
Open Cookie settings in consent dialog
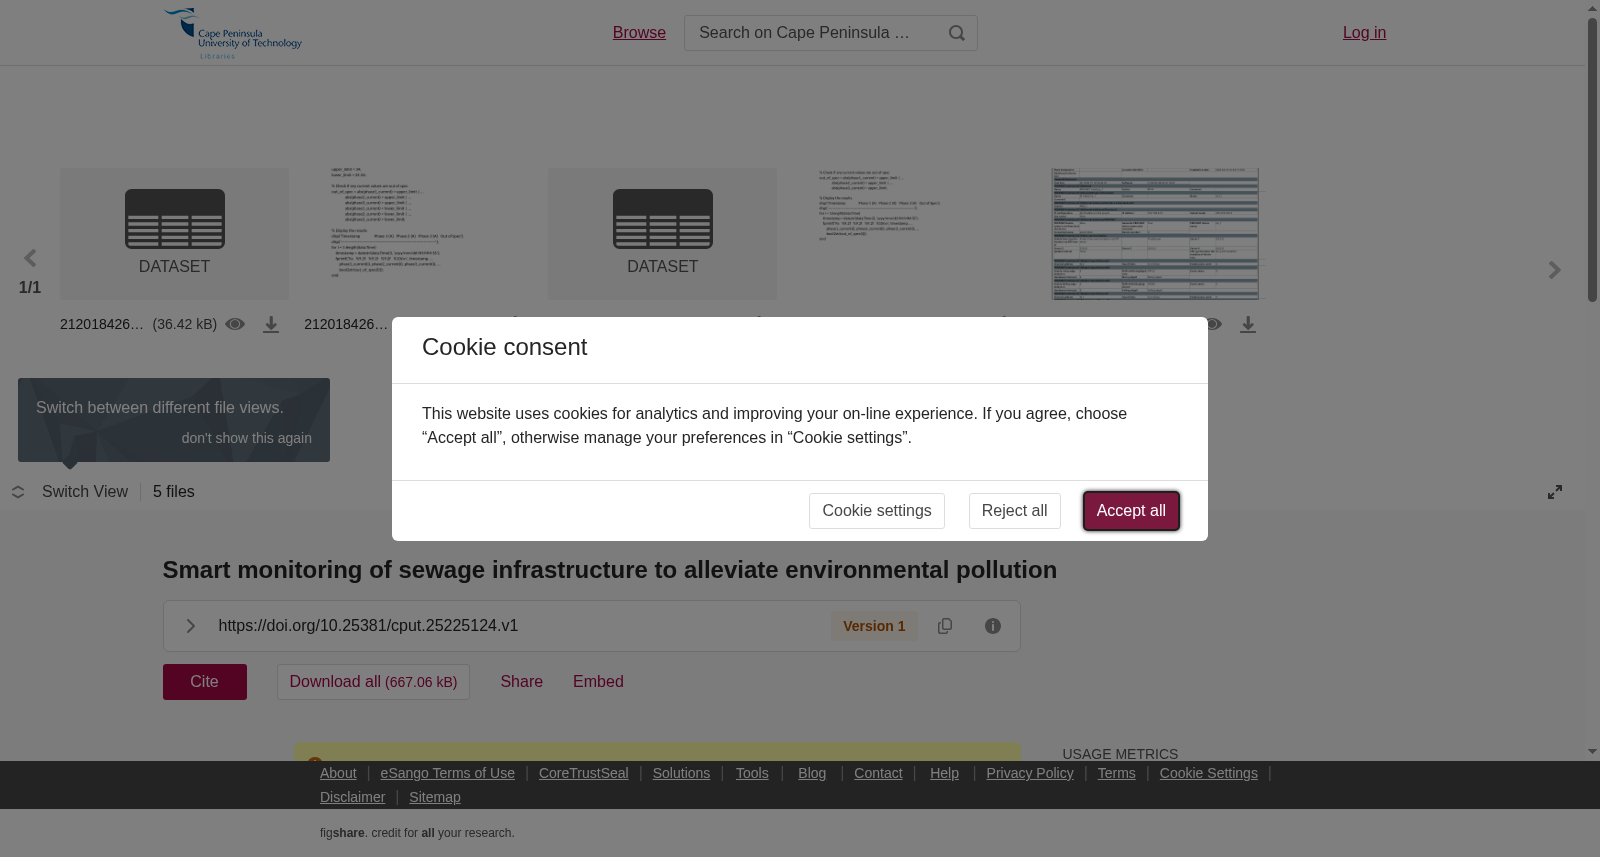877,511
